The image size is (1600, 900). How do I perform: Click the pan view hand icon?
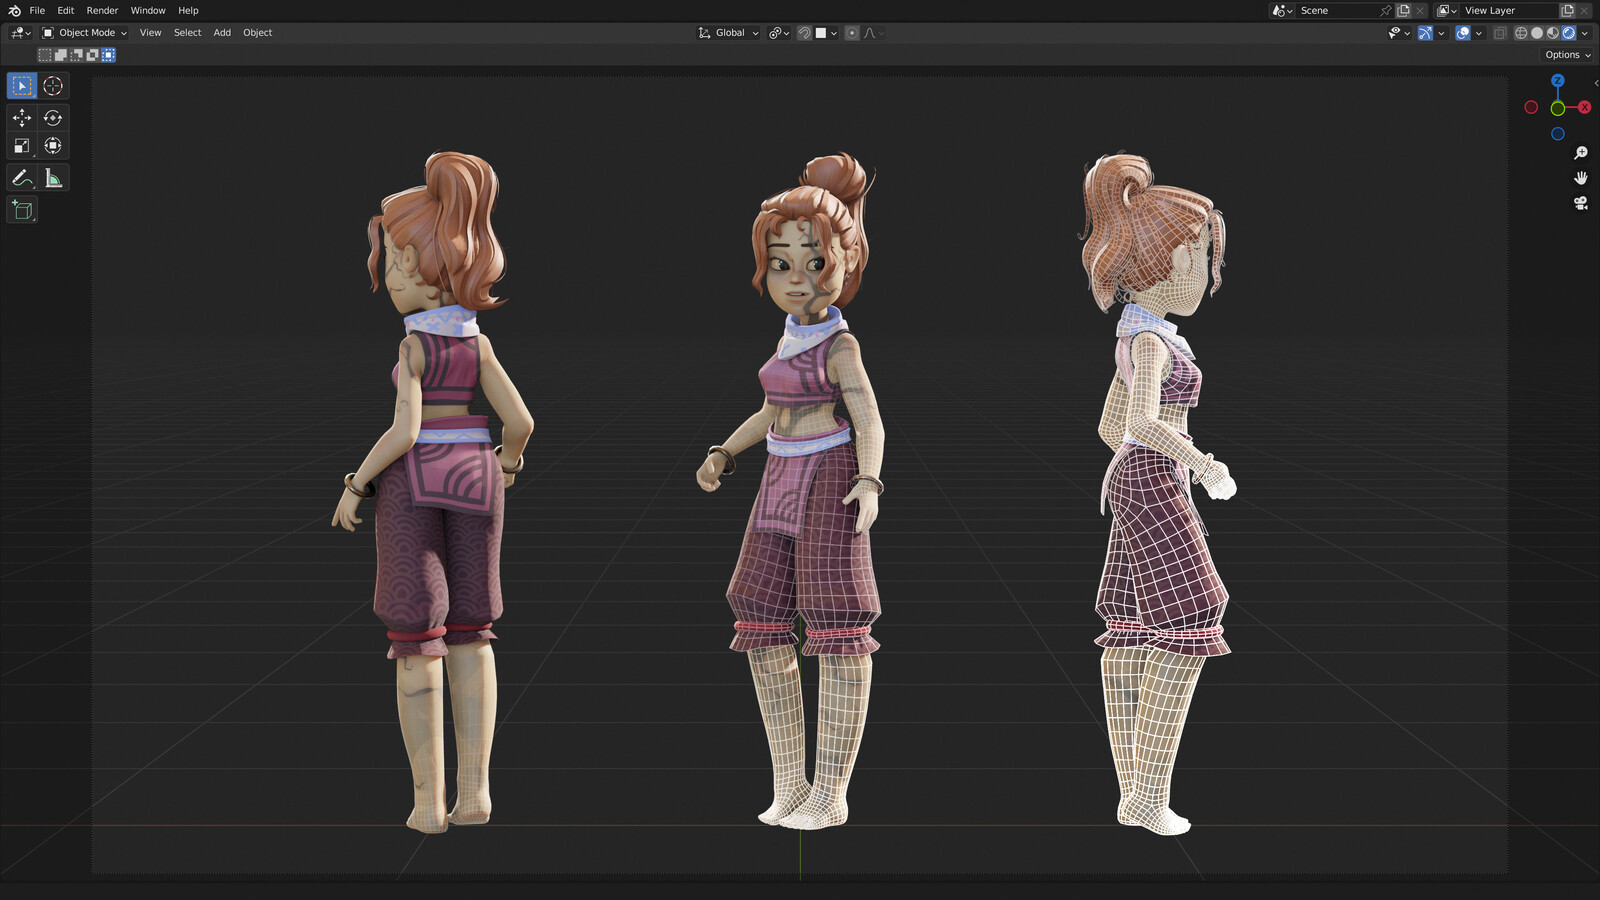[x=1581, y=178]
